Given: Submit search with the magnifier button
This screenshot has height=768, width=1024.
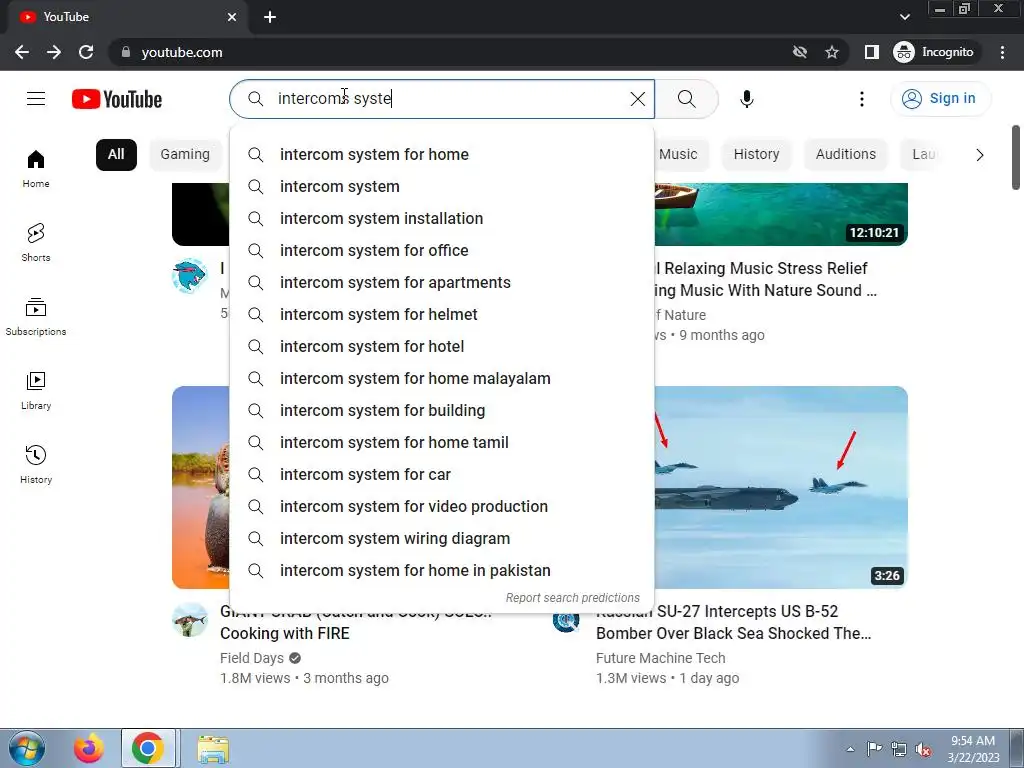Looking at the screenshot, I should 686,99.
